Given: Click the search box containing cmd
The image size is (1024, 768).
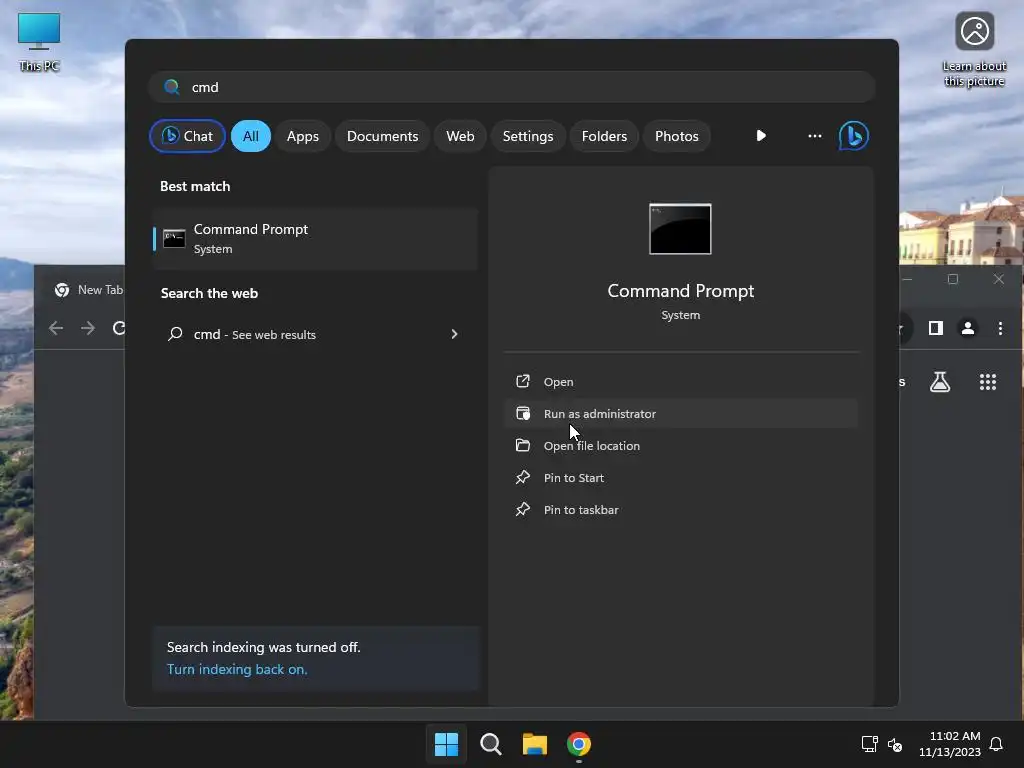Looking at the screenshot, I should [x=512, y=87].
